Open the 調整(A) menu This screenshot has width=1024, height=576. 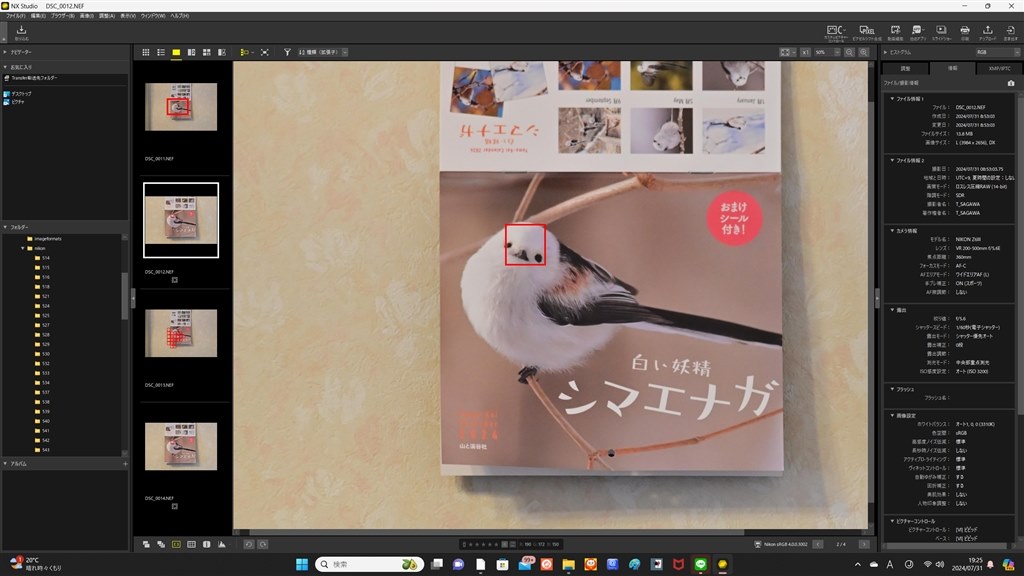click(x=106, y=16)
